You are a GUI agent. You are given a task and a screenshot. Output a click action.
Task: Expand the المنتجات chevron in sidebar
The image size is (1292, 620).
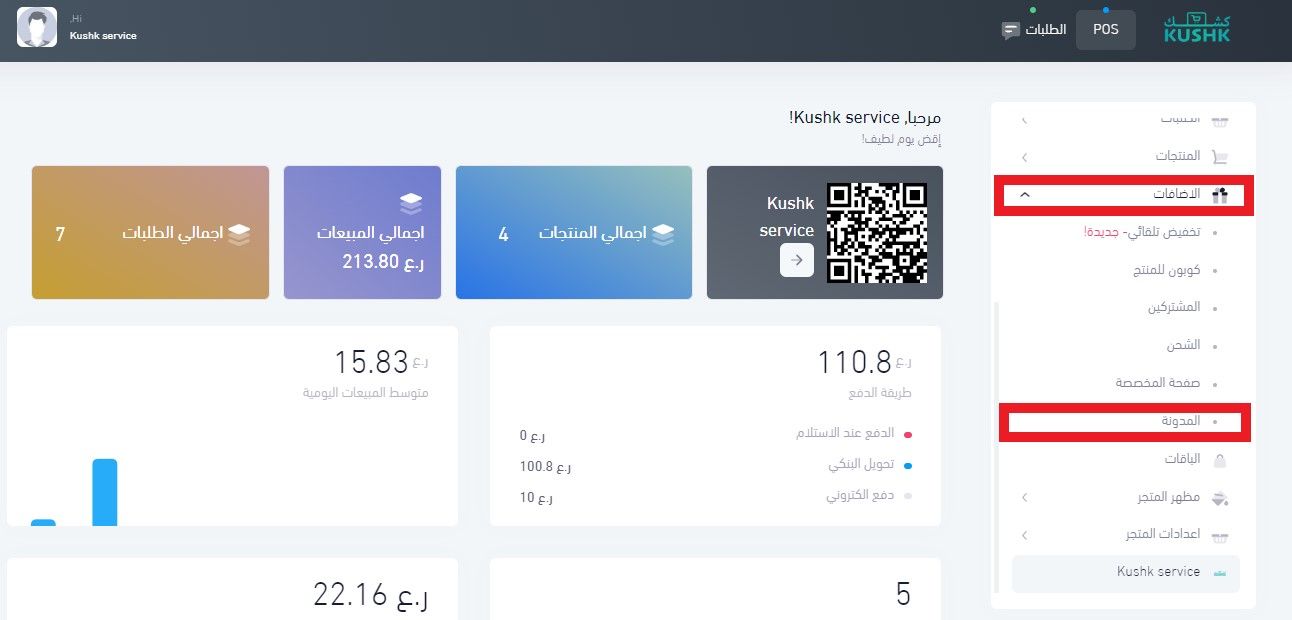[1024, 158]
